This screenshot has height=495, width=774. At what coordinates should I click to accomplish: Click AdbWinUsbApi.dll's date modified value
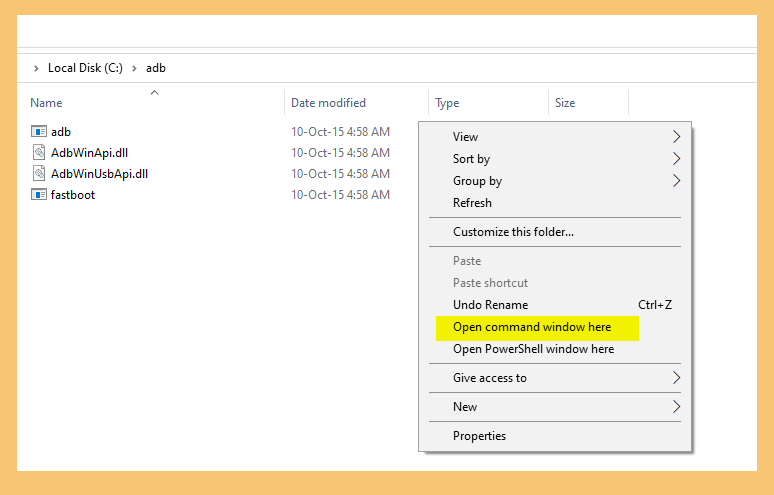(x=341, y=174)
